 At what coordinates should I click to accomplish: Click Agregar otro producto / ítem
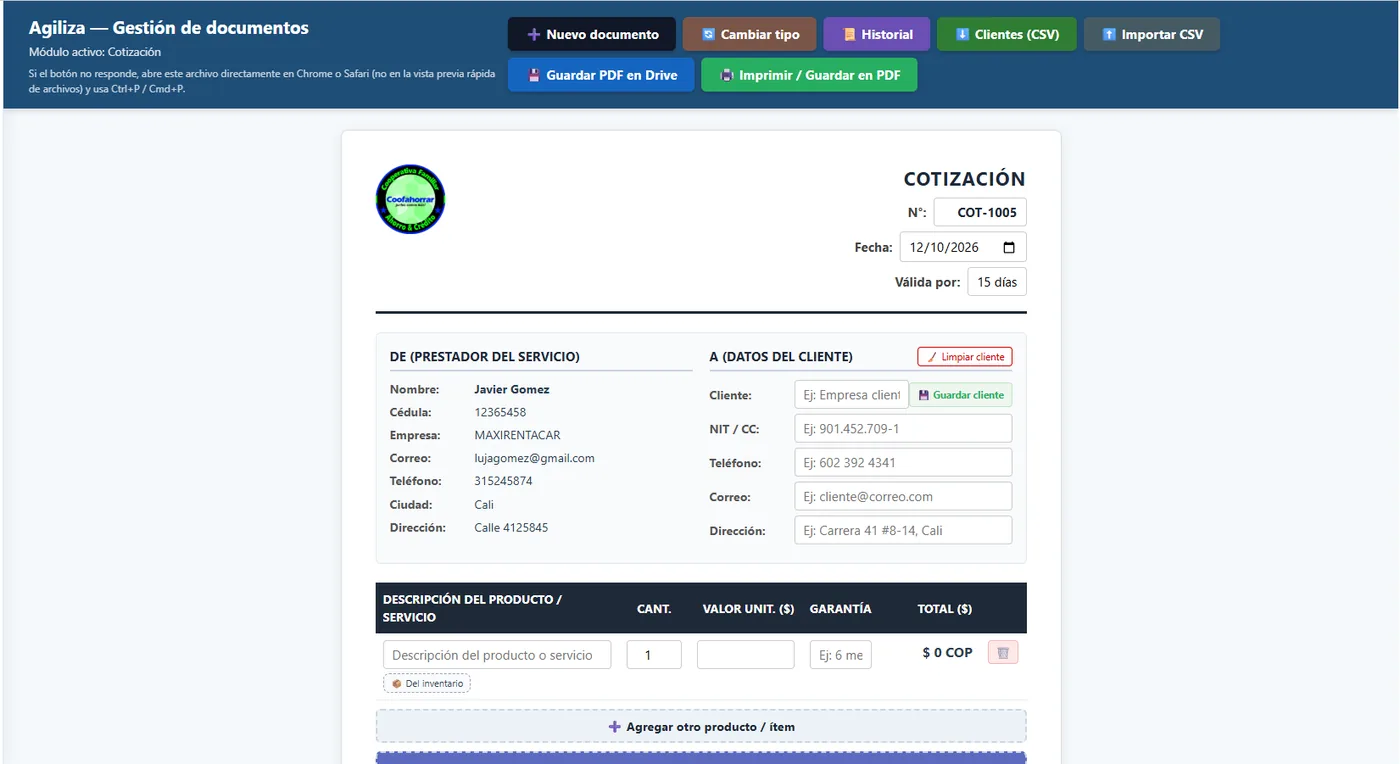(x=701, y=727)
